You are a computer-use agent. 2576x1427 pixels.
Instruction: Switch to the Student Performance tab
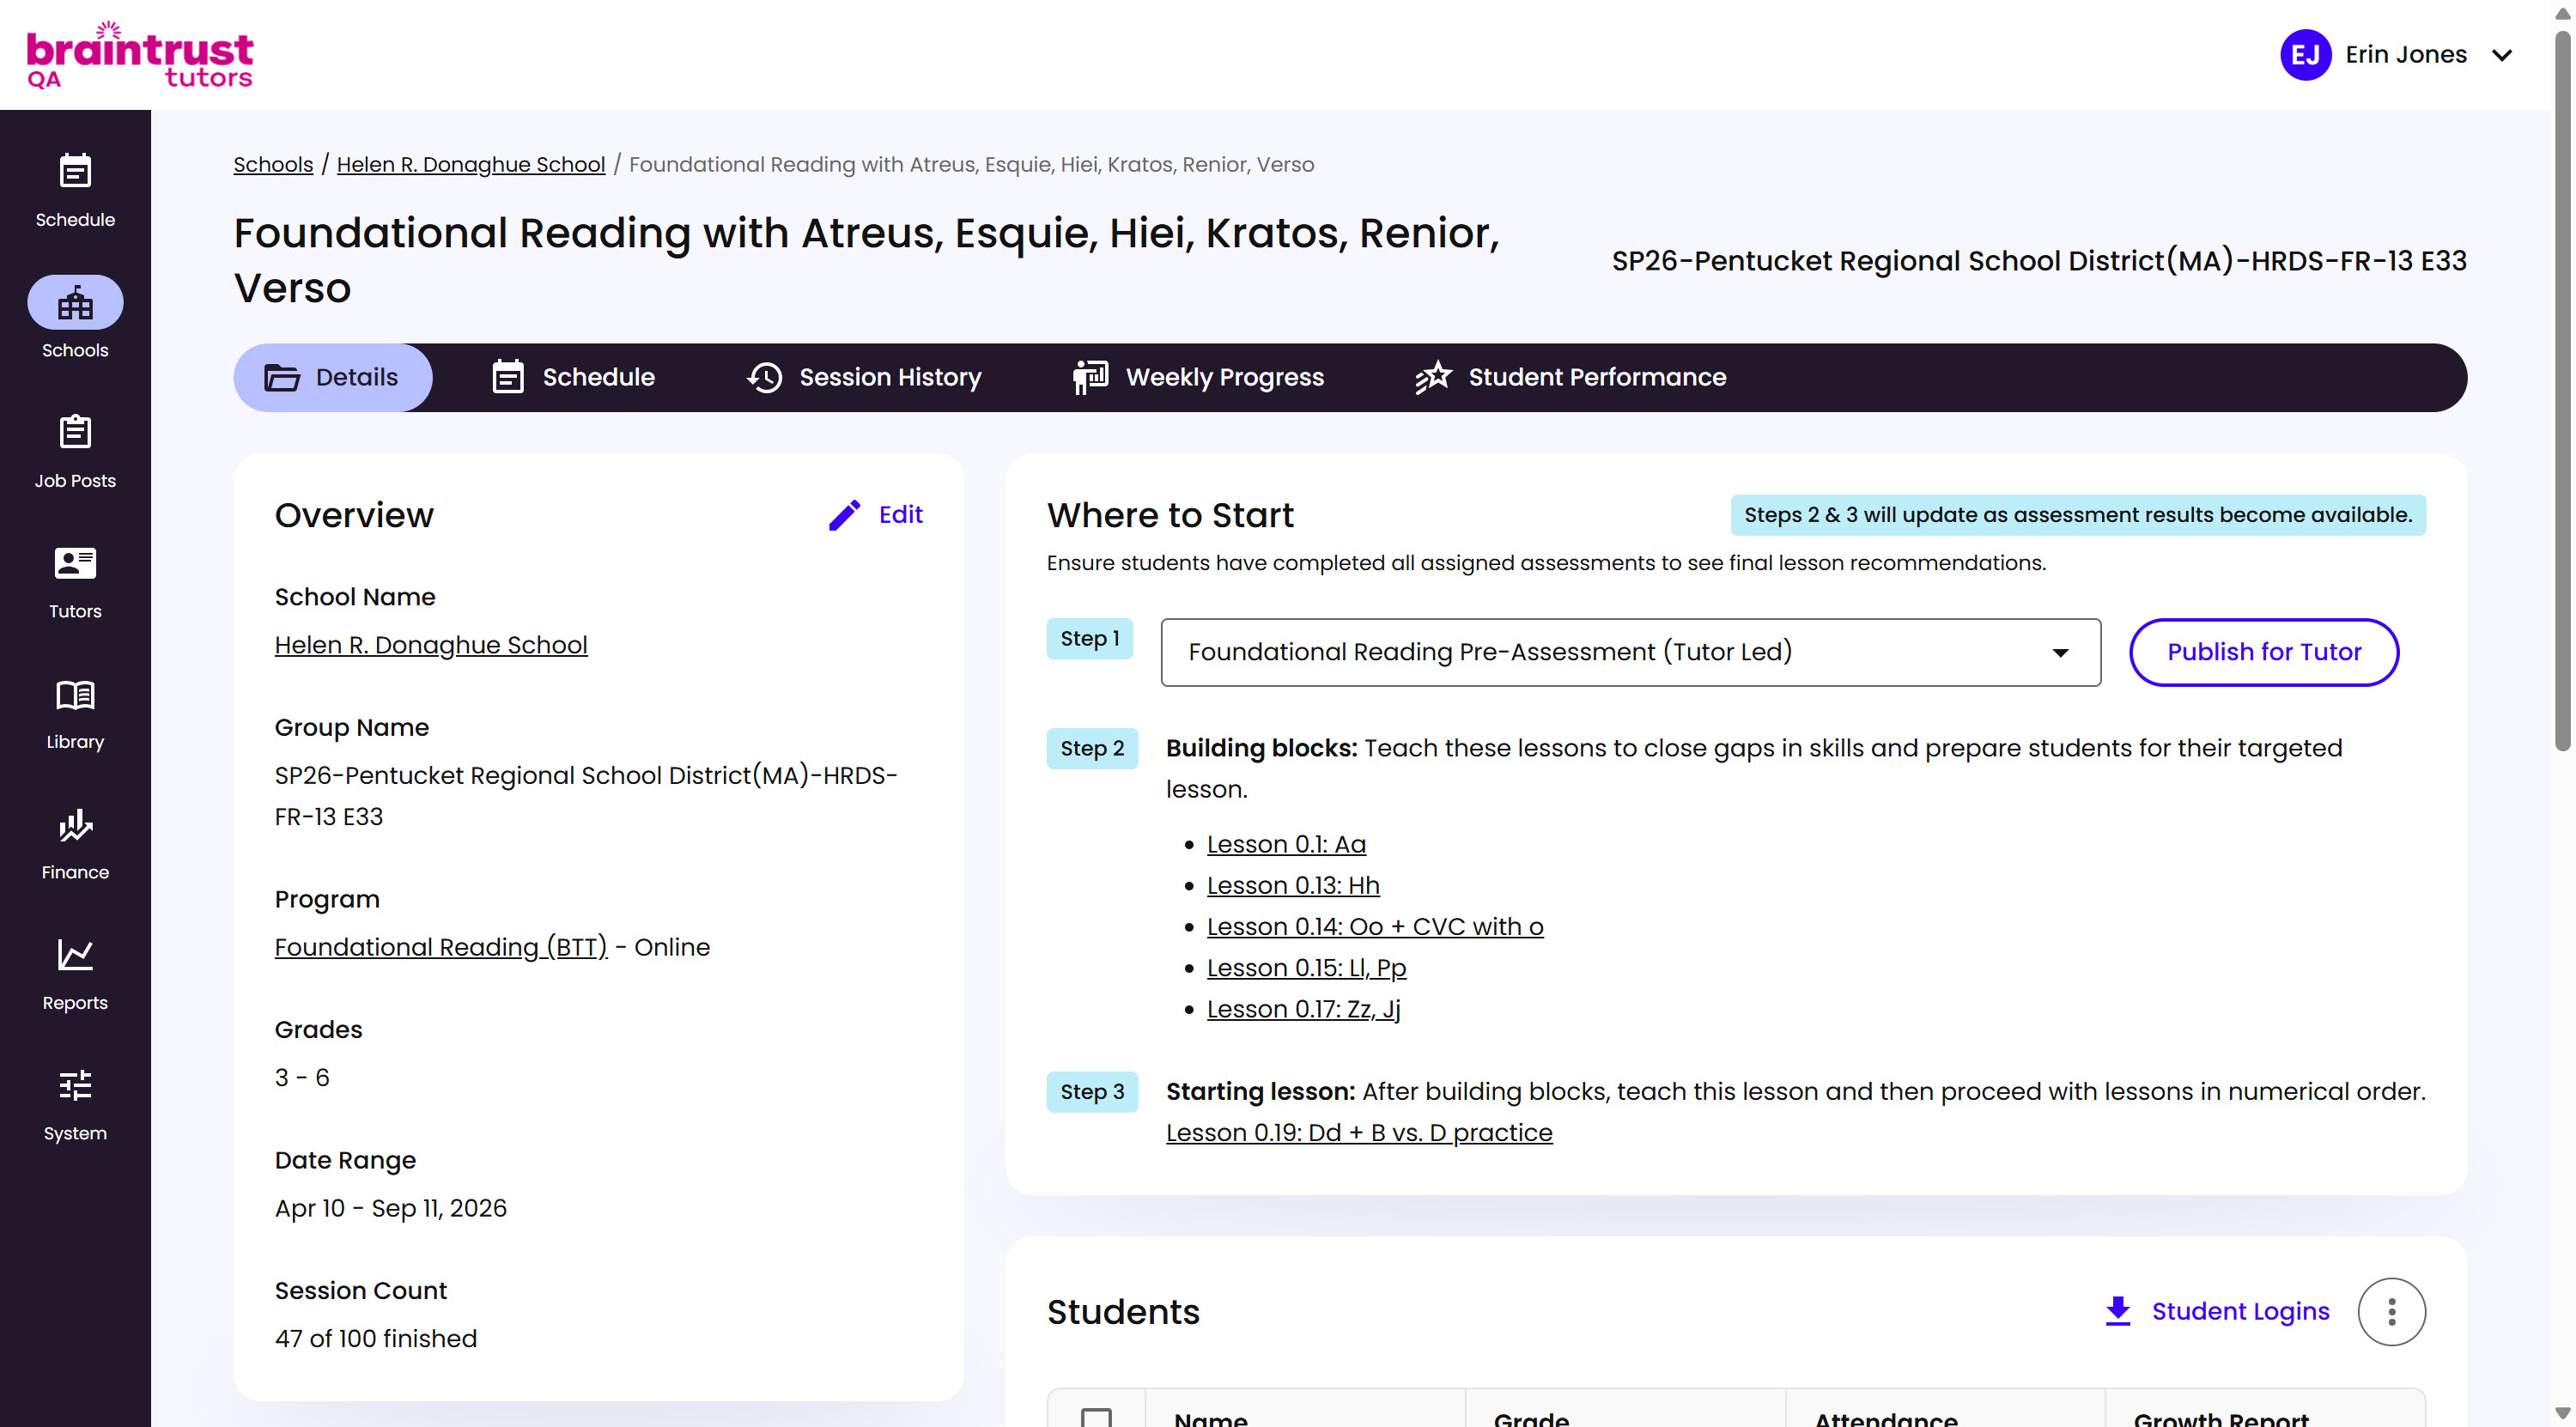[x=1570, y=377]
